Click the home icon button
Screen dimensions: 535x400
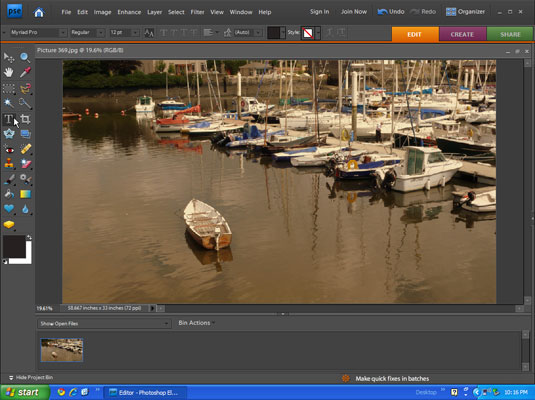(39, 13)
